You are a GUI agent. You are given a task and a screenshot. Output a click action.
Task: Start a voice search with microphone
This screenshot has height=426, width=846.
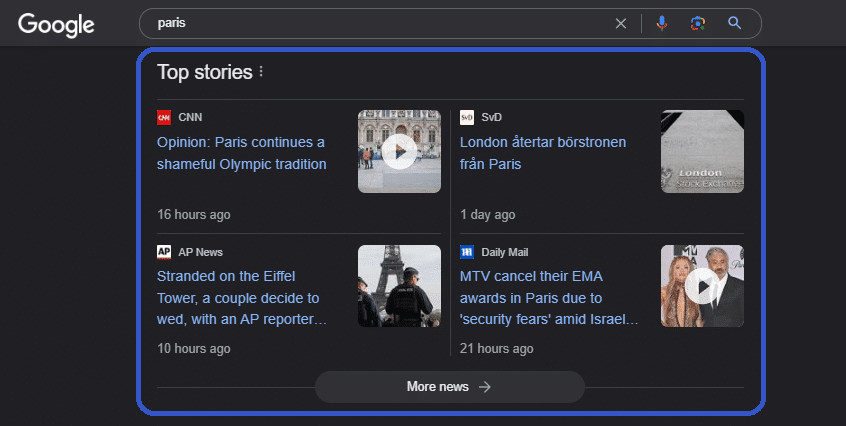pos(661,23)
